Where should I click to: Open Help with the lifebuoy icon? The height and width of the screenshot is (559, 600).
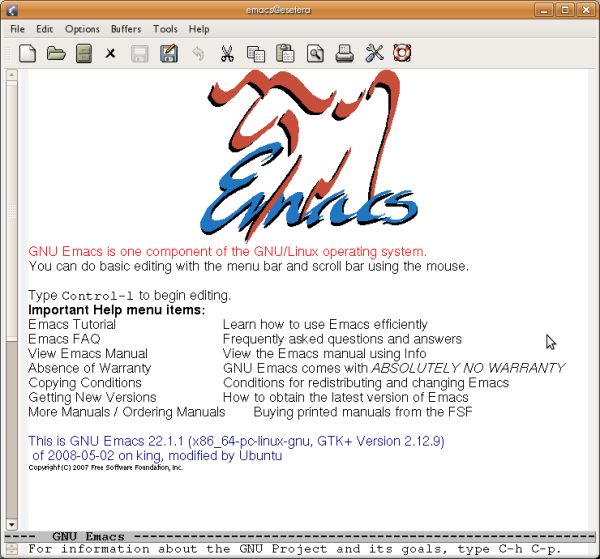pyautogui.click(x=402, y=53)
